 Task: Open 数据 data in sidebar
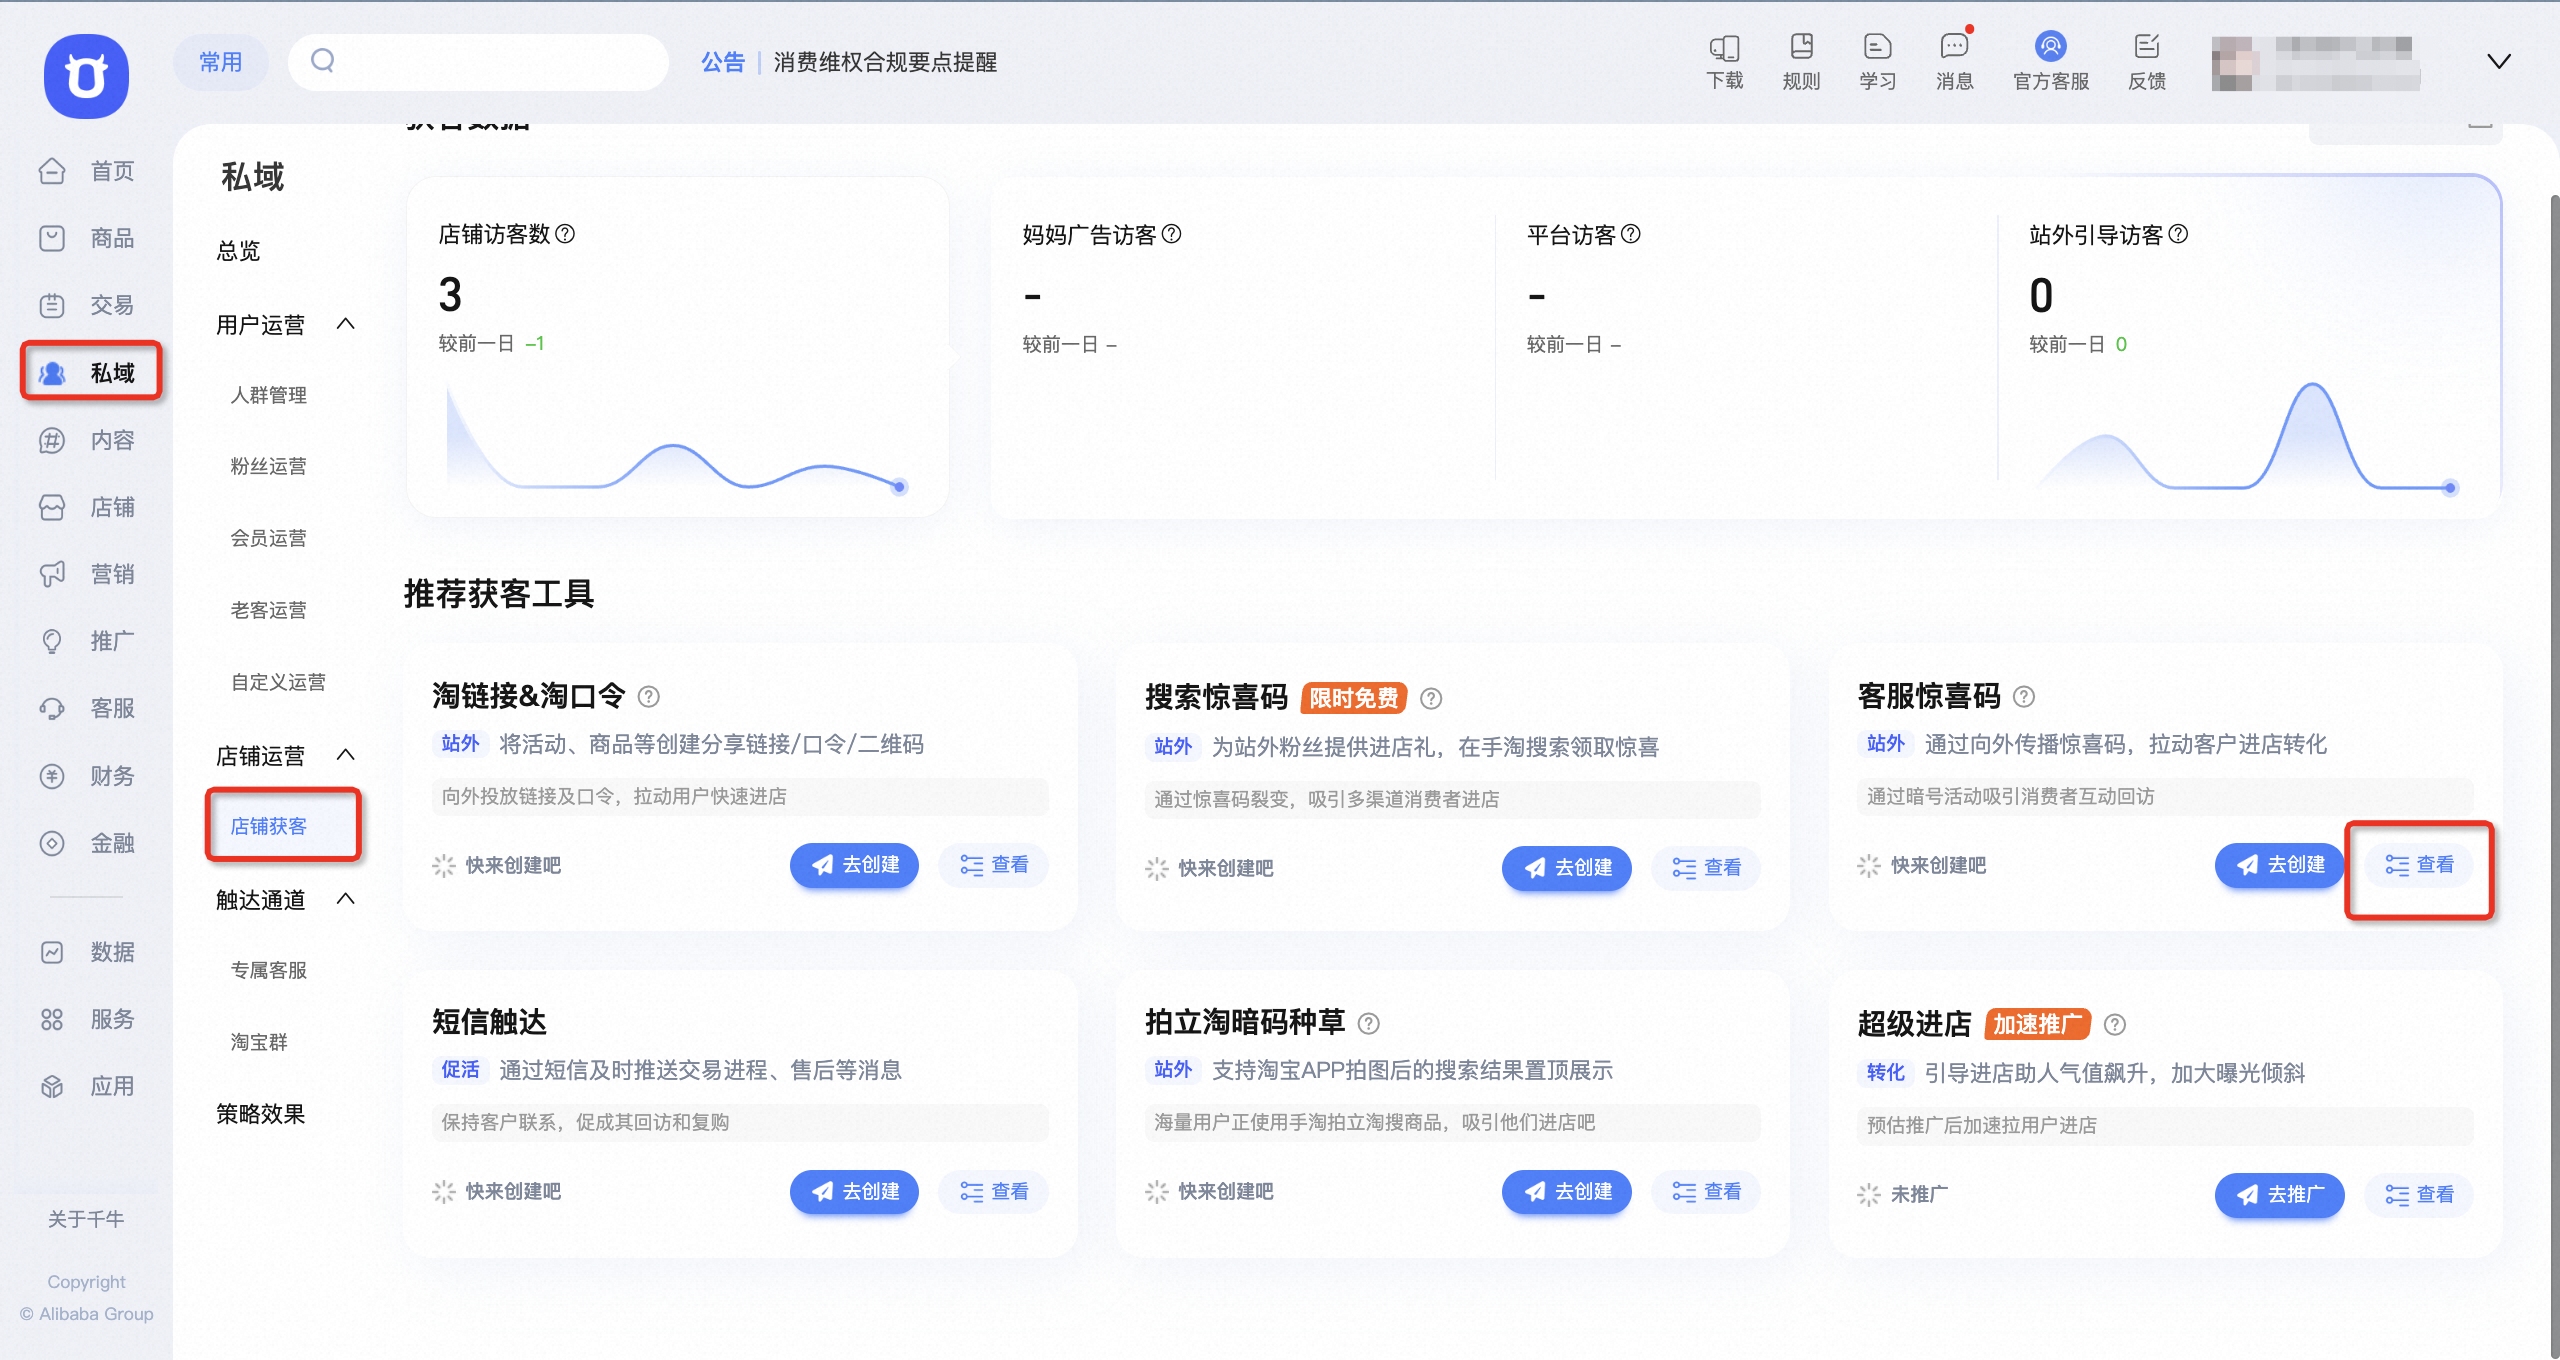tap(87, 952)
